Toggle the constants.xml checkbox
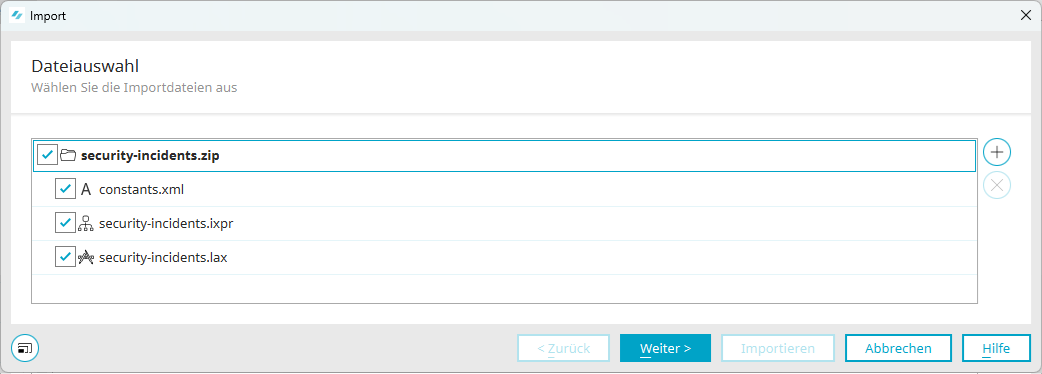The image size is (1042, 374). click(65, 189)
